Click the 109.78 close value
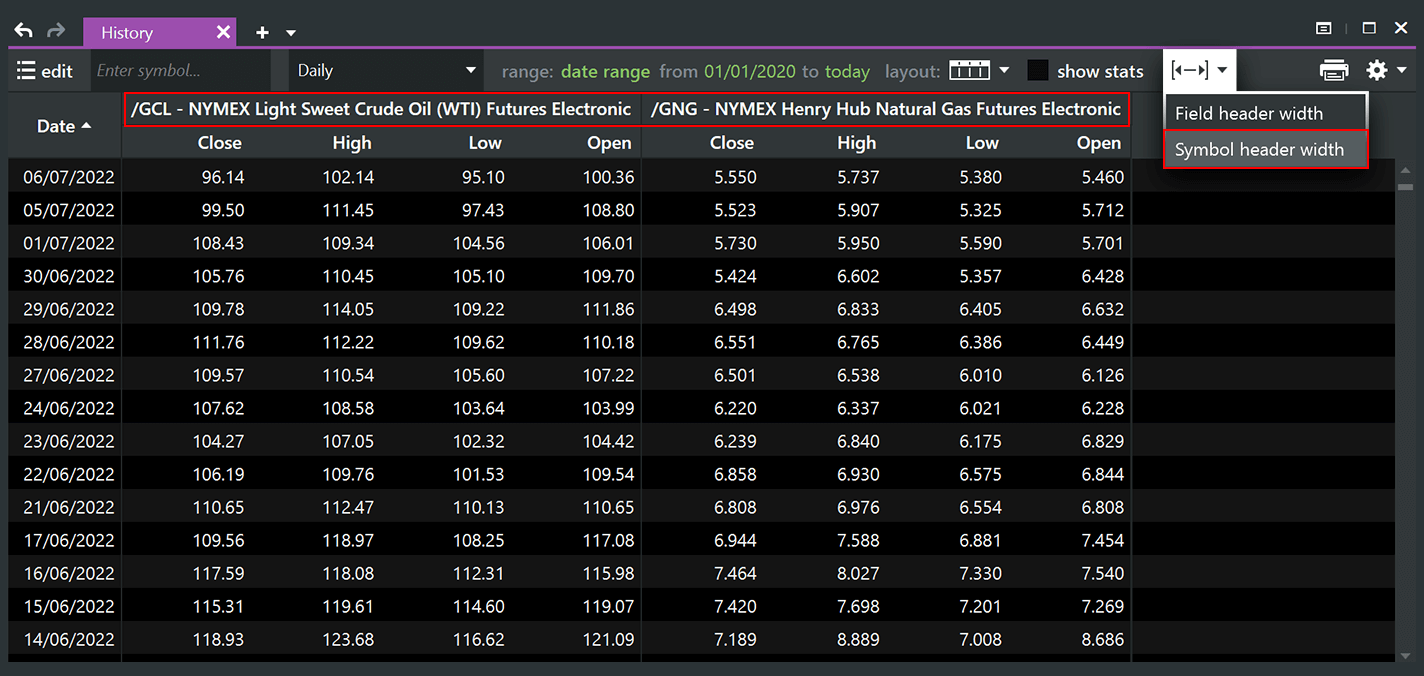1424x676 pixels. click(x=218, y=309)
